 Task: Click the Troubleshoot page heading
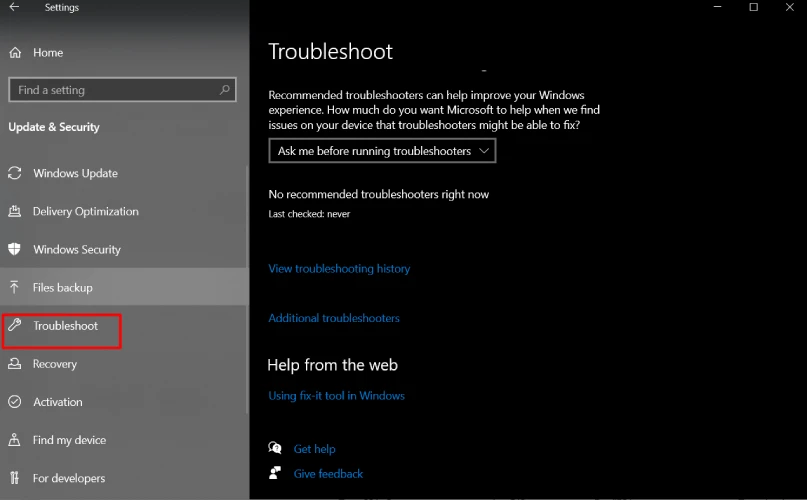[x=330, y=51]
